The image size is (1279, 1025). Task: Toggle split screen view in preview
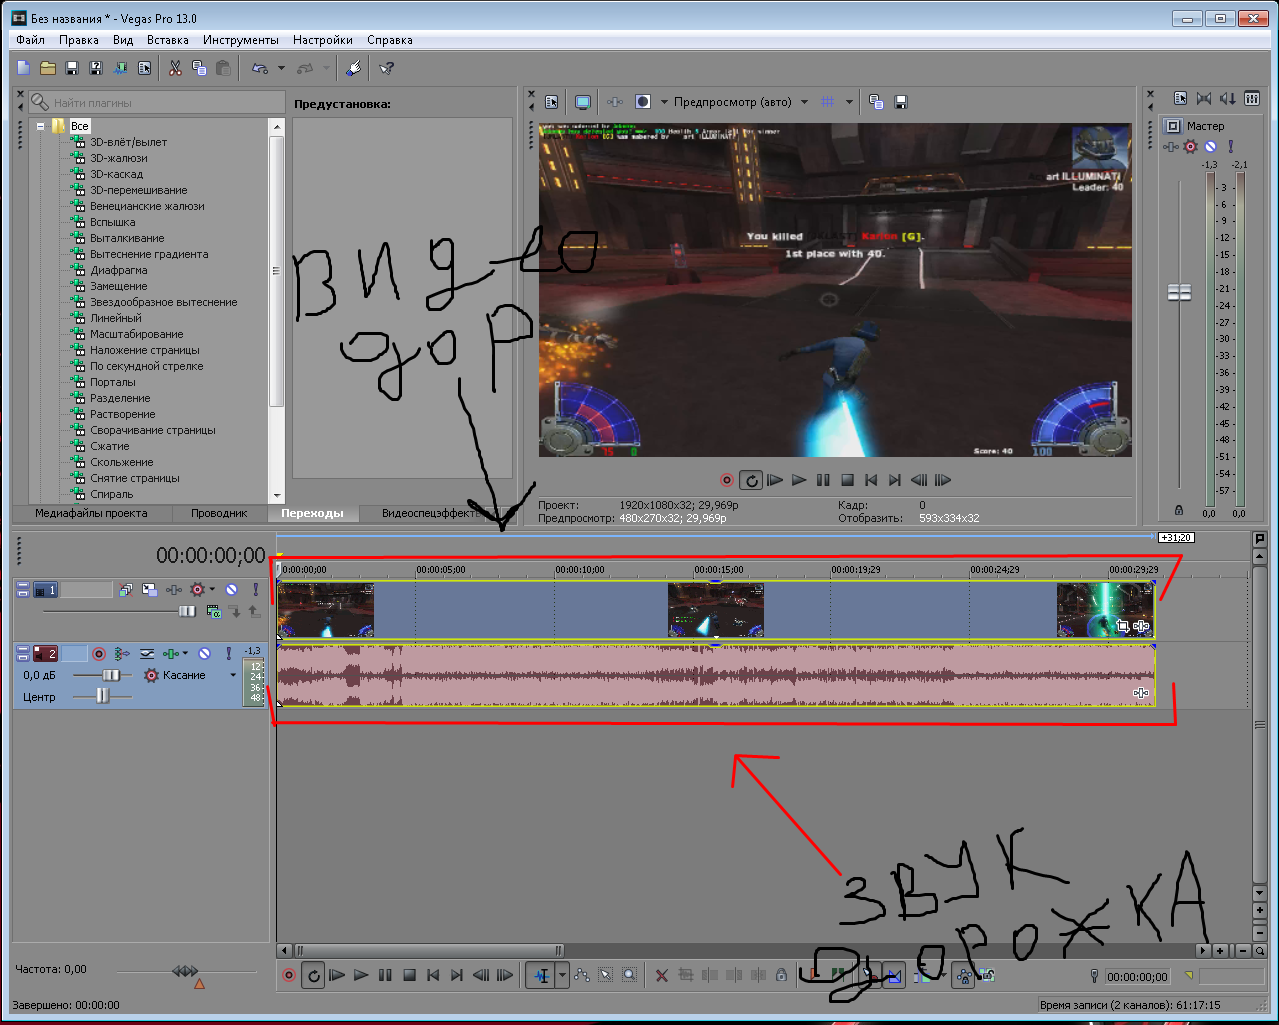click(x=643, y=102)
